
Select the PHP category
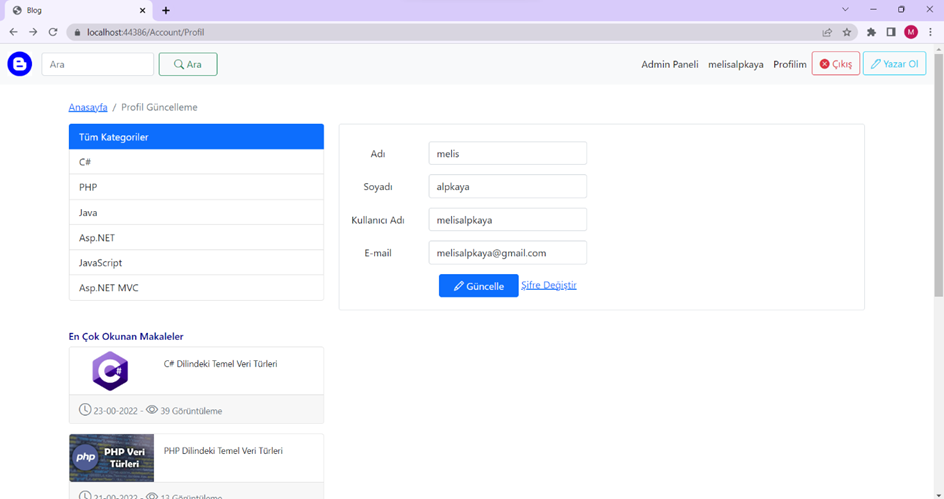pyautogui.click(x=196, y=187)
